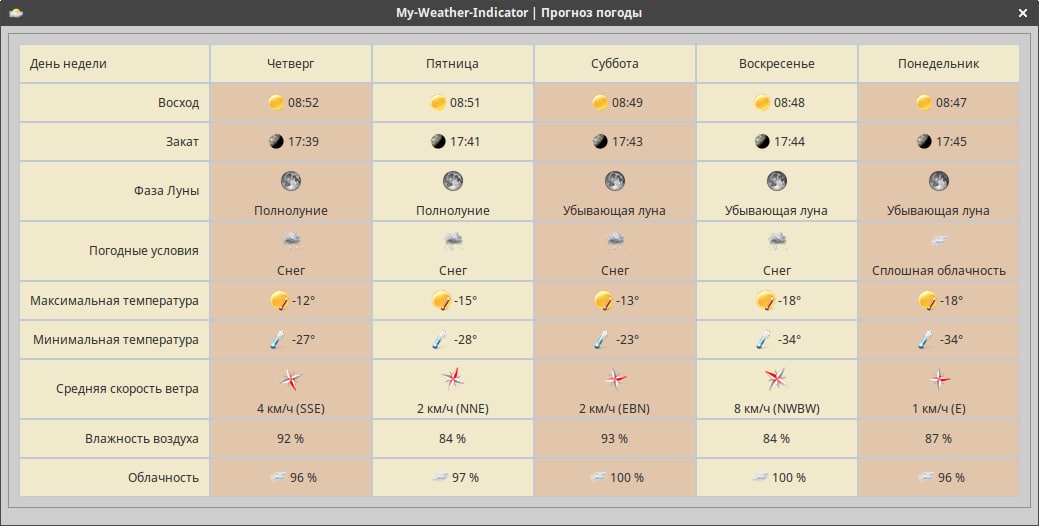This screenshot has height=526, width=1039.
Task: Click the cloudiness icon beside 96 % for Четверг
Action: click(278, 477)
